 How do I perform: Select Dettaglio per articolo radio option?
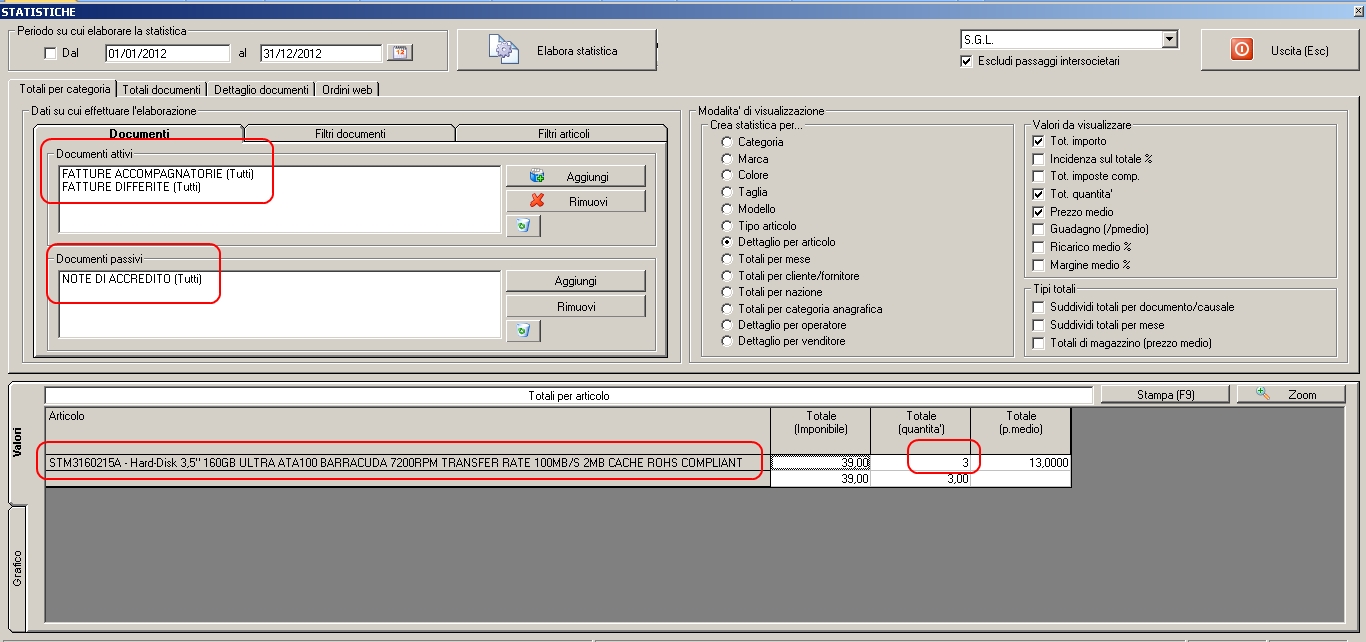pyautogui.click(x=727, y=242)
